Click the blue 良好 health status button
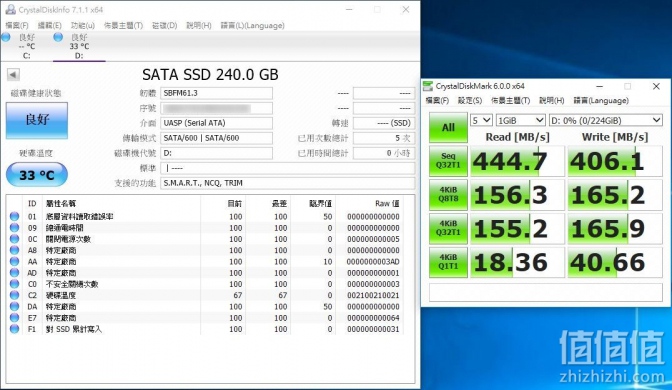The height and width of the screenshot is (390, 672). (x=37, y=120)
